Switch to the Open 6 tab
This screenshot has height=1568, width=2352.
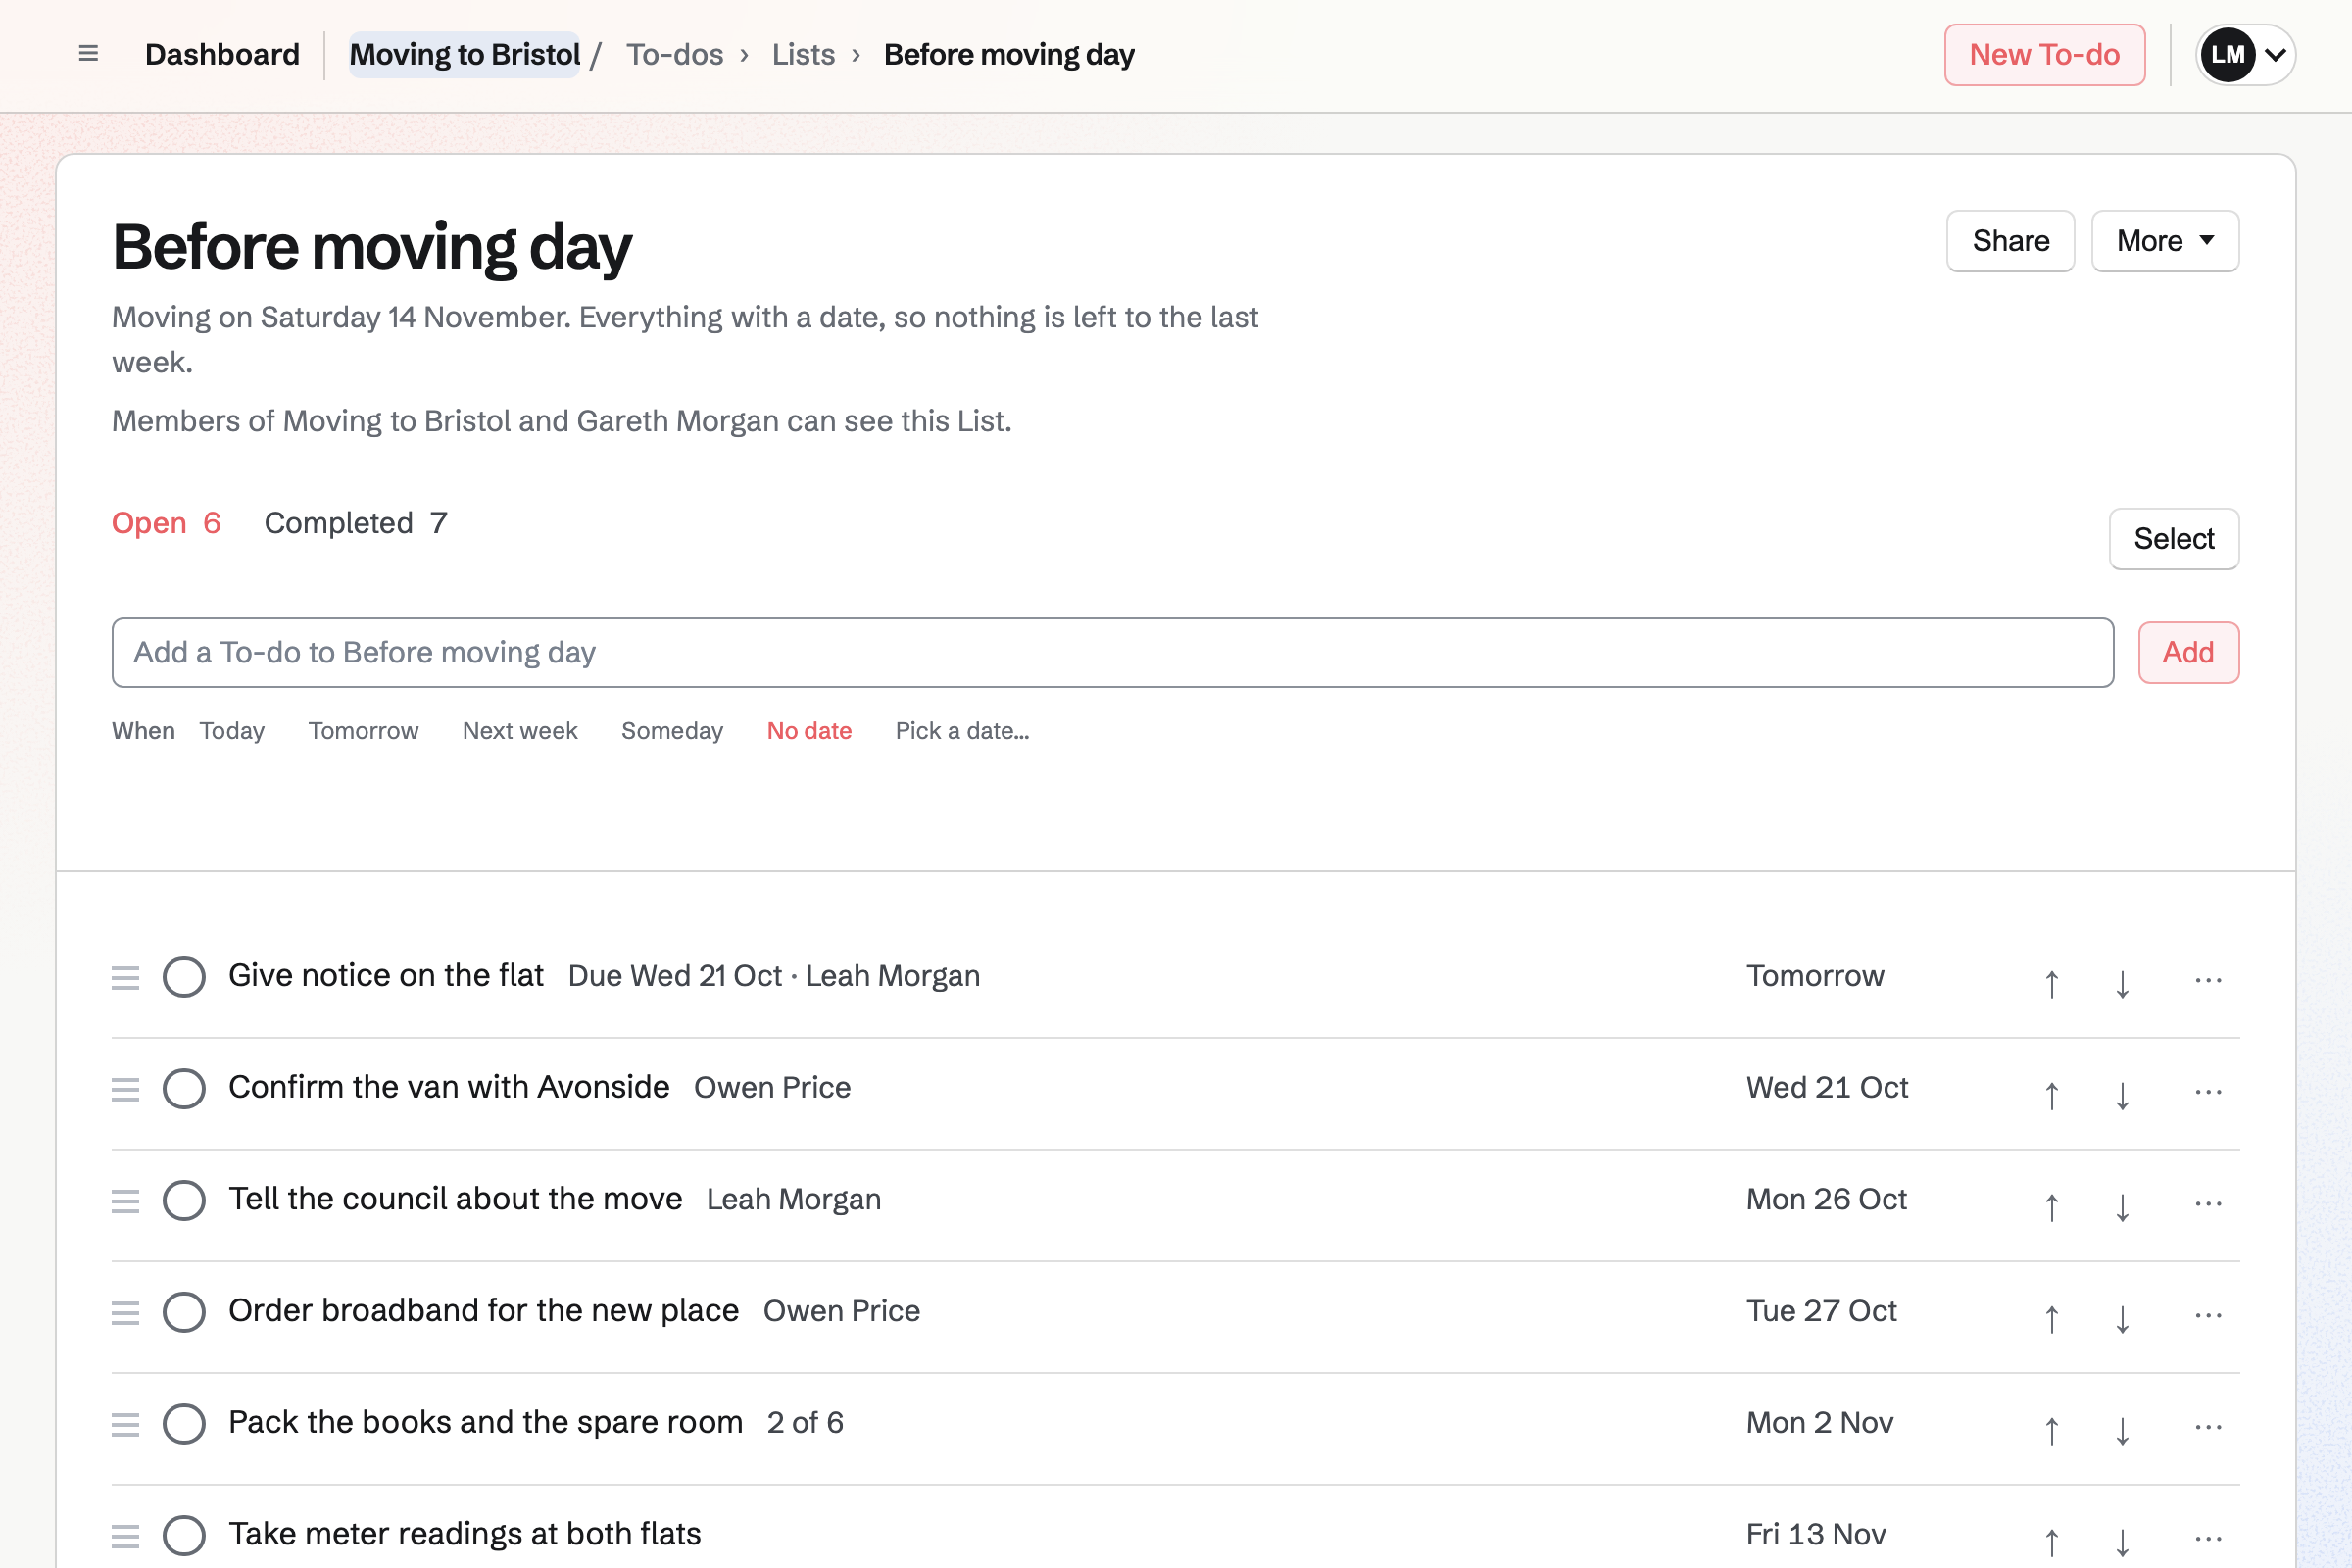[x=166, y=523]
